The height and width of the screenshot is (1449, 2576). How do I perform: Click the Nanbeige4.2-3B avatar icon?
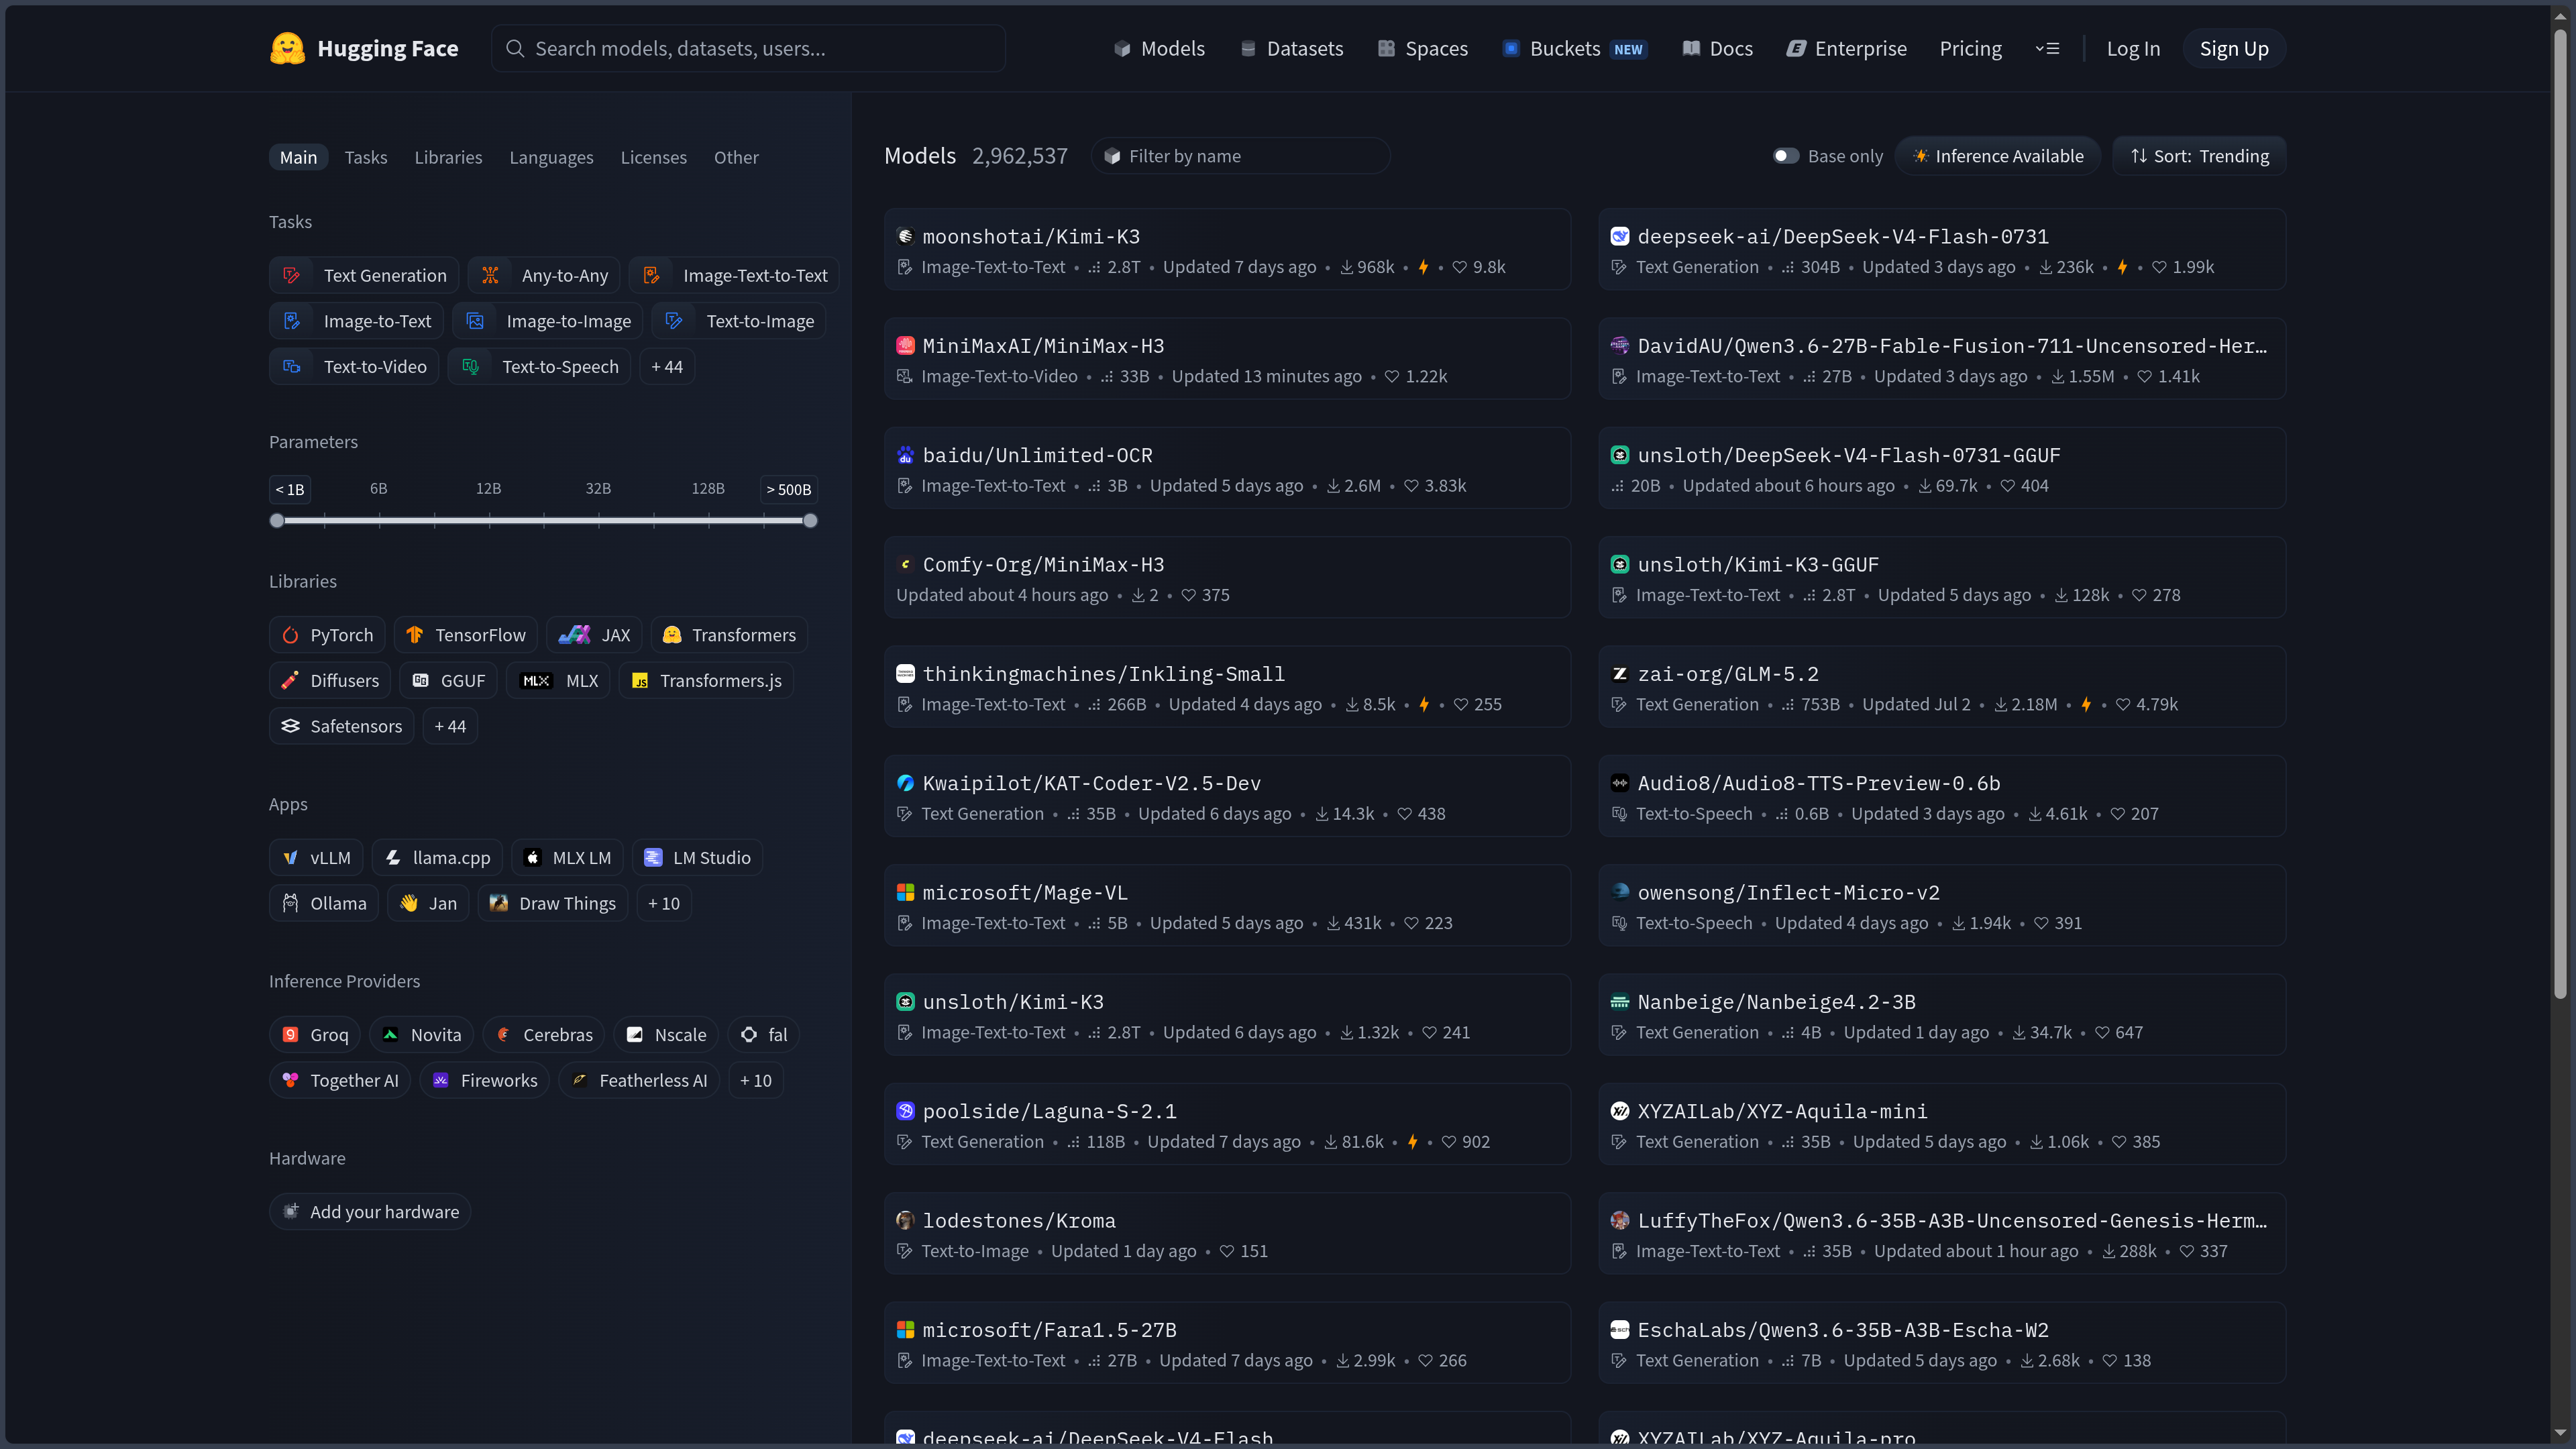tap(1620, 1001)
